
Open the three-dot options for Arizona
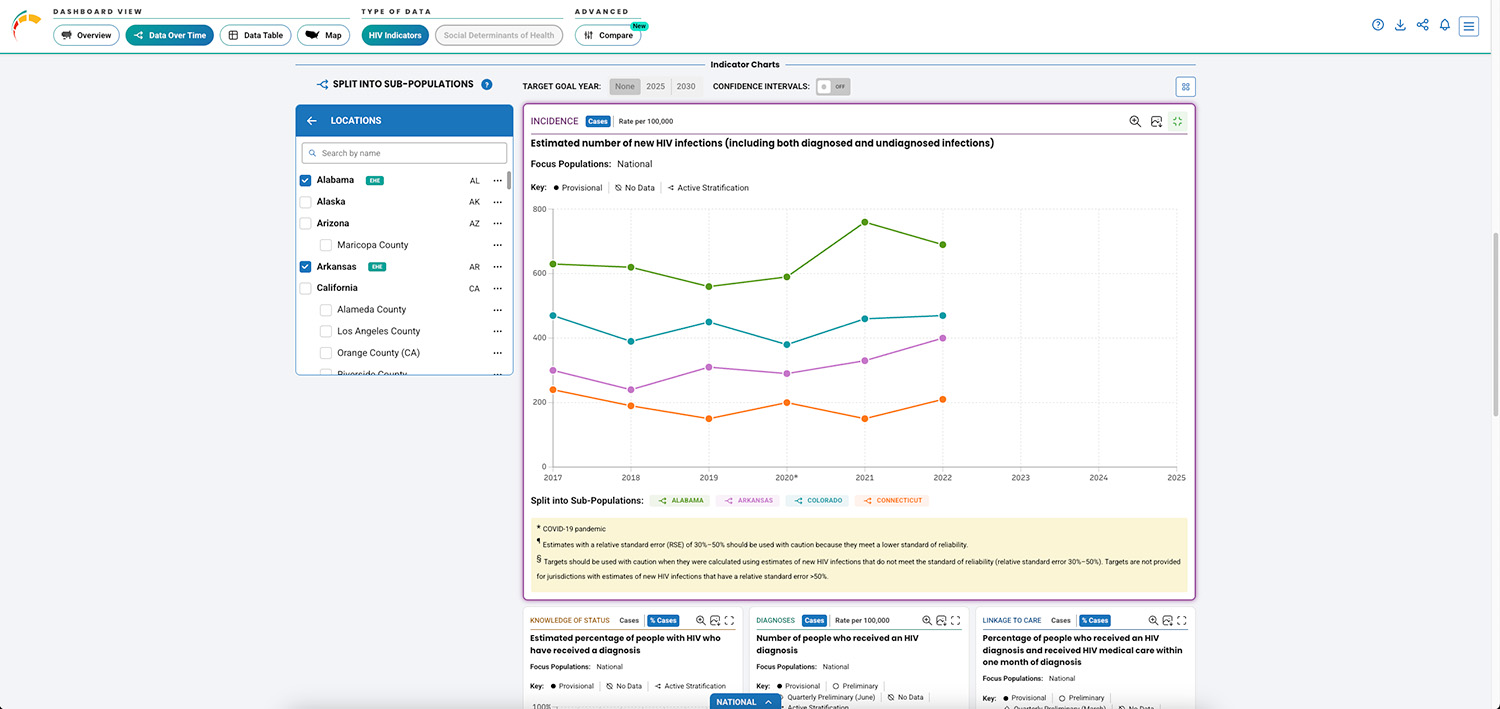pyautogui.click(x=497, y=224)
